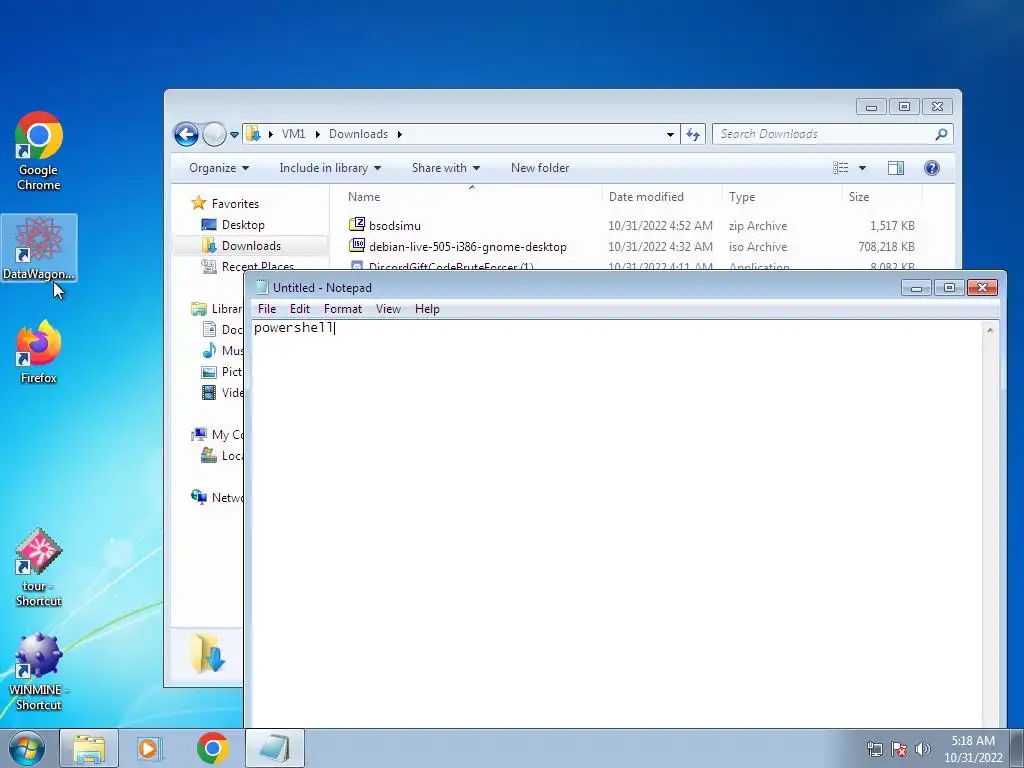Click the VM1 breadcrumb segment
Image resolution: width=1024 pixels, height=768 pixels.
coord(293,134)
